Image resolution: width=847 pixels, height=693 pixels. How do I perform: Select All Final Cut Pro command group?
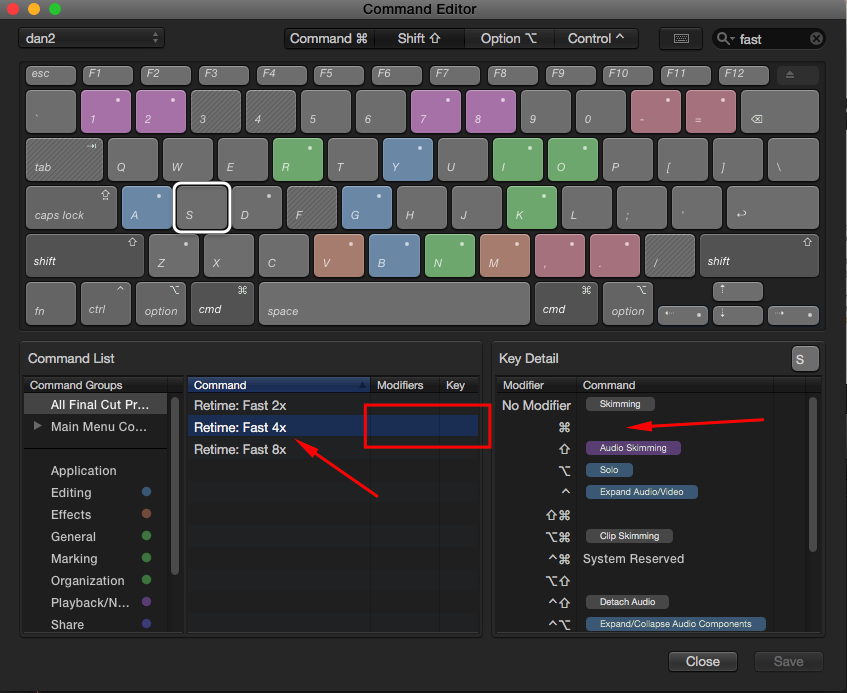[96, 405]
